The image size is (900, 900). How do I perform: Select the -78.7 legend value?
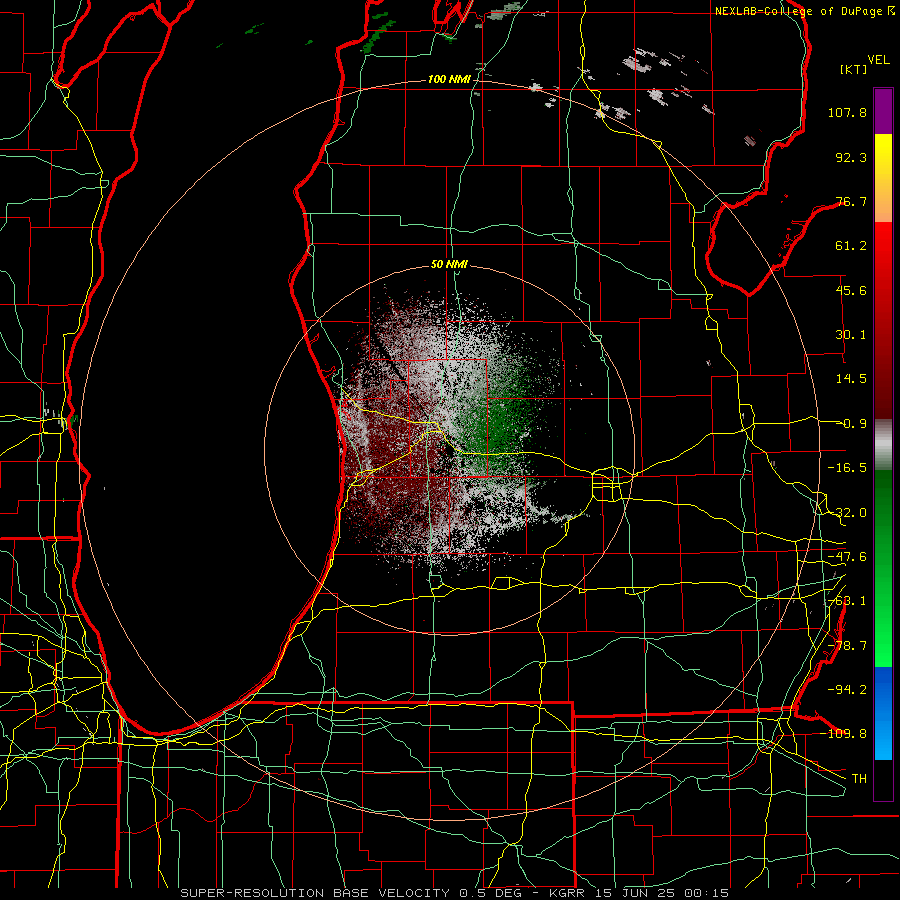(x=847, y=646)
